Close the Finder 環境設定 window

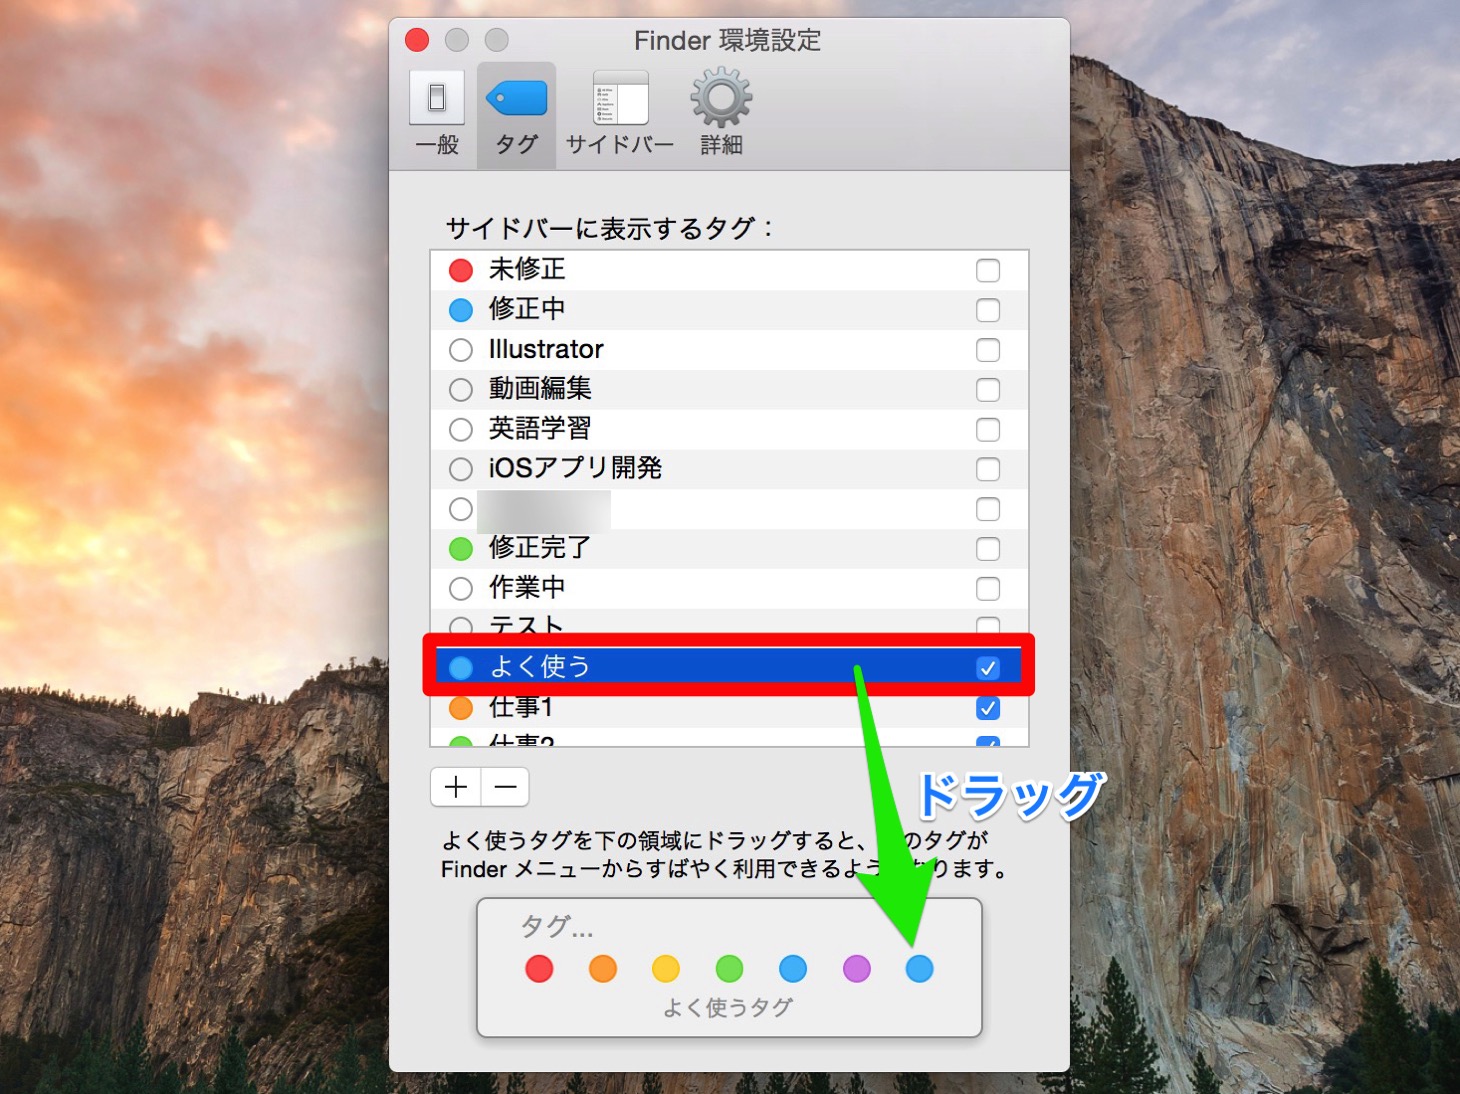coord(417,40)
